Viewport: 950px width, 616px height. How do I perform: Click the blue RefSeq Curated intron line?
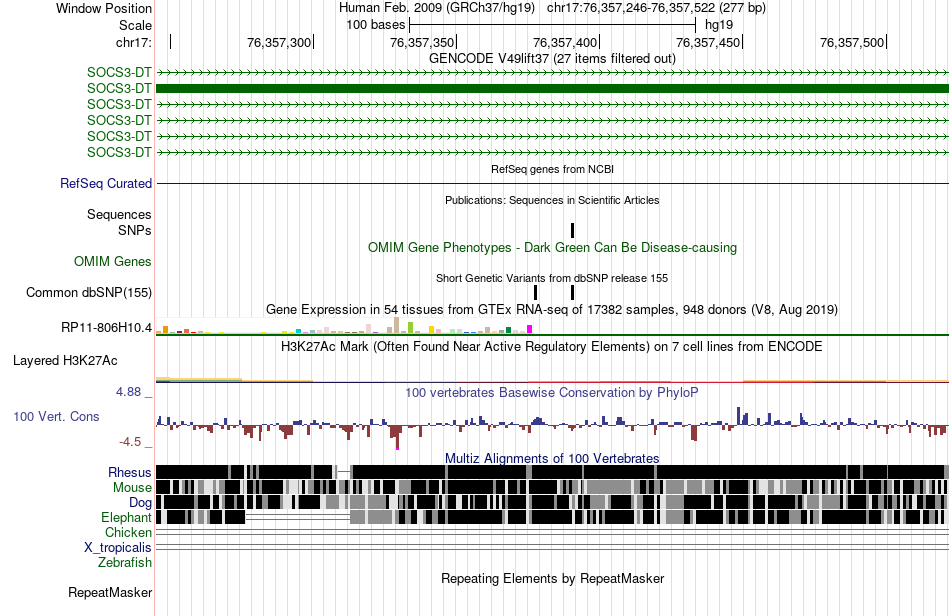click(x=552, y=183)
